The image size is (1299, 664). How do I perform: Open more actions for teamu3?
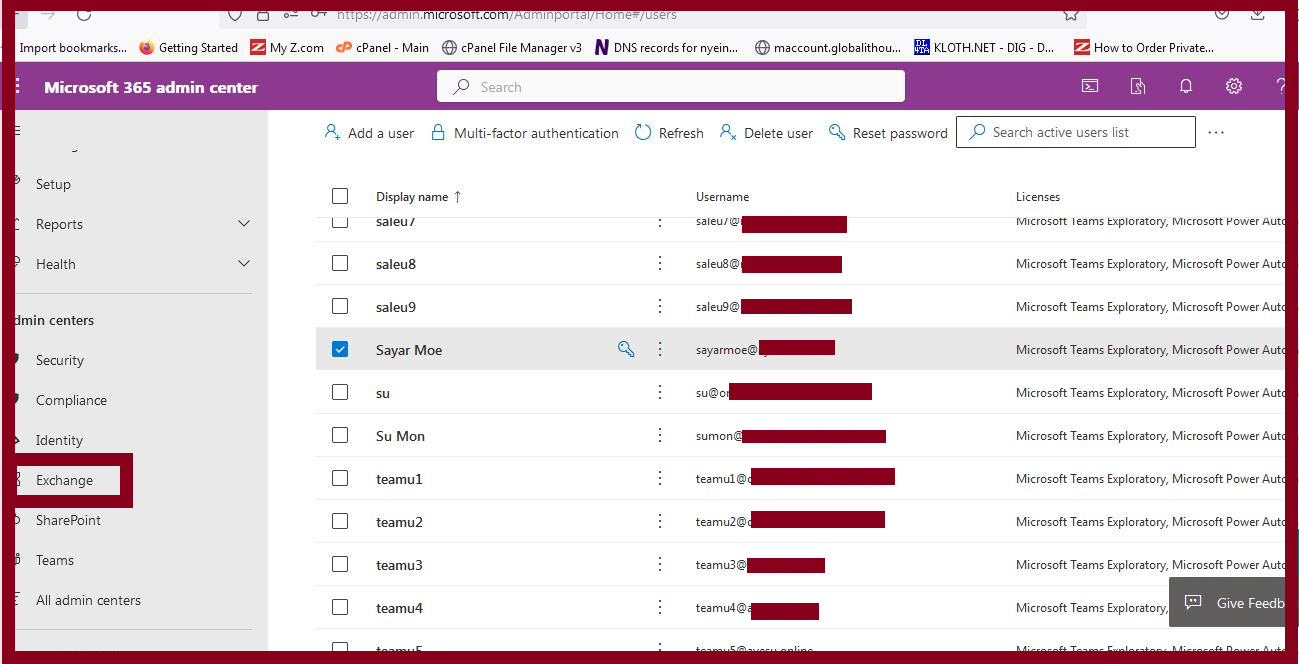[660, 564]
